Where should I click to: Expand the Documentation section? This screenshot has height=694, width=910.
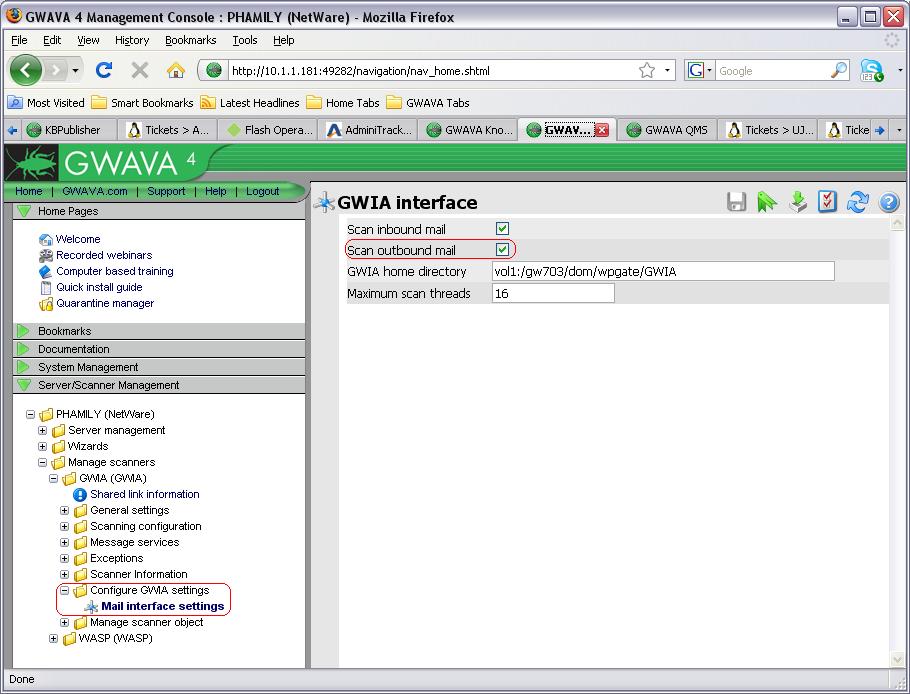tap(24, 349)
